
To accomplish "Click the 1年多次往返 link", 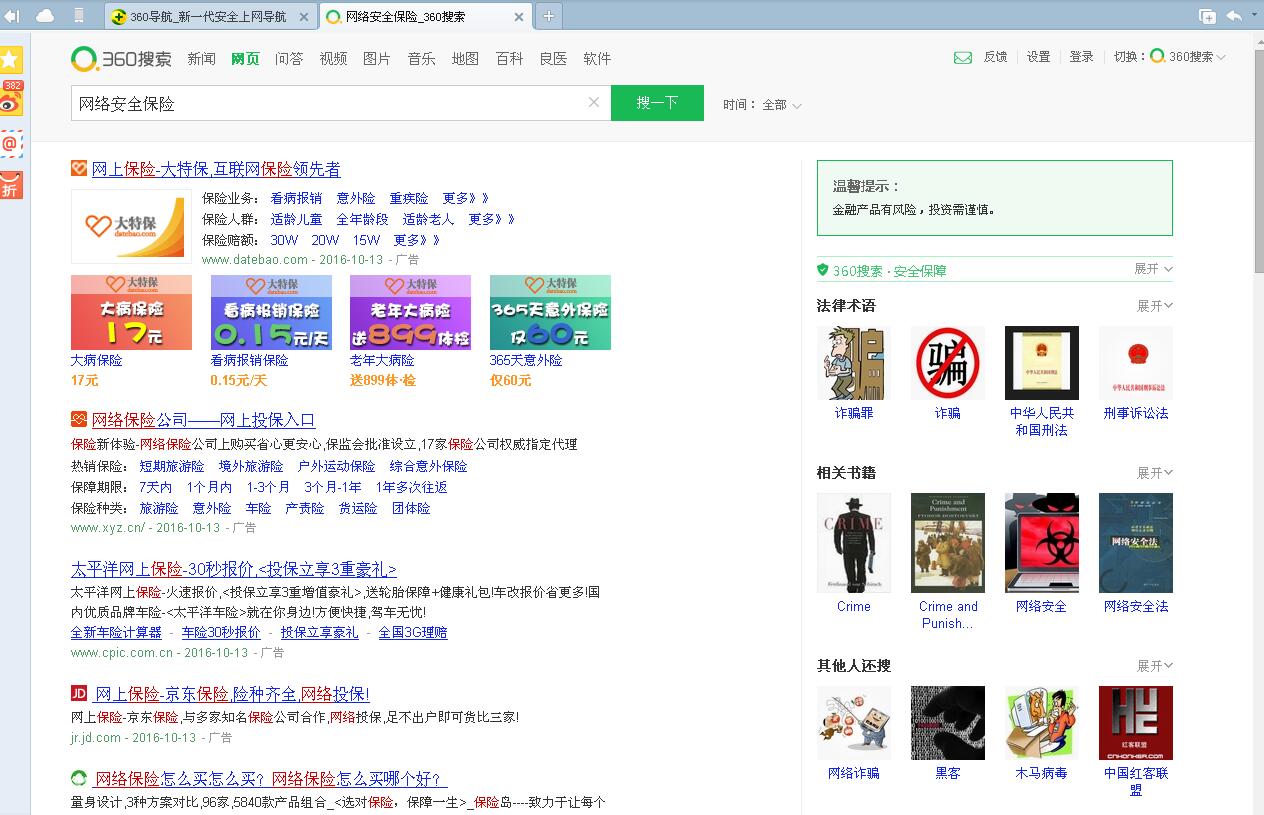I will tap(412, 487).
